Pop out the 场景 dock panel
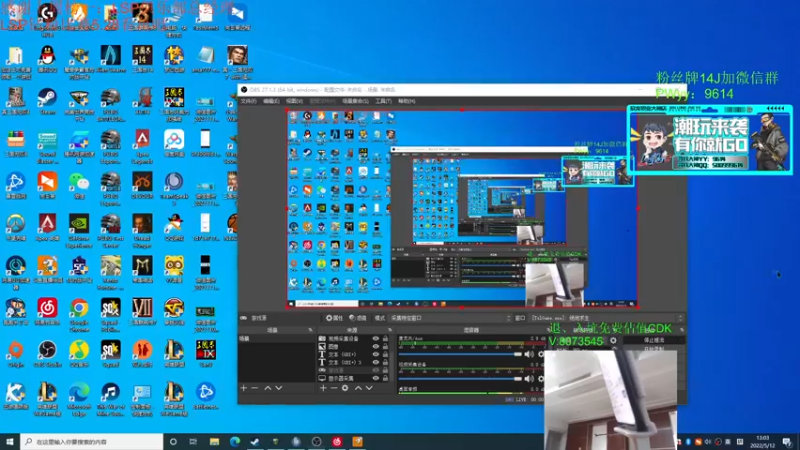Viewport: 800px width, 450px height. [x=310, y=330]
